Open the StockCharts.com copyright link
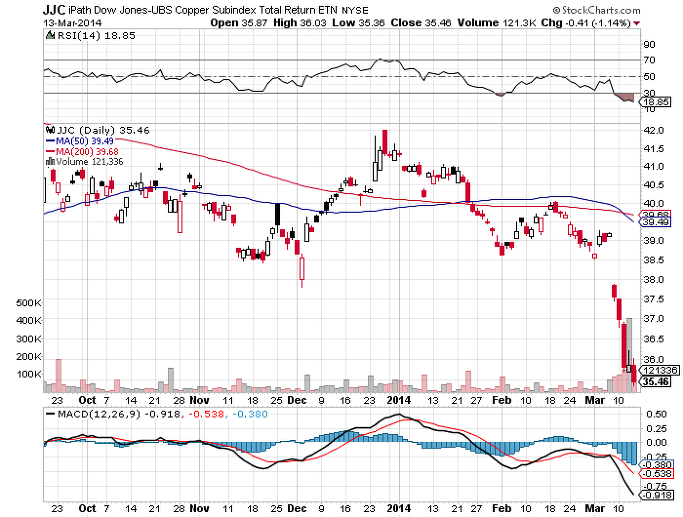The width and height of the screenshot is (683, 517). (596, 10)
